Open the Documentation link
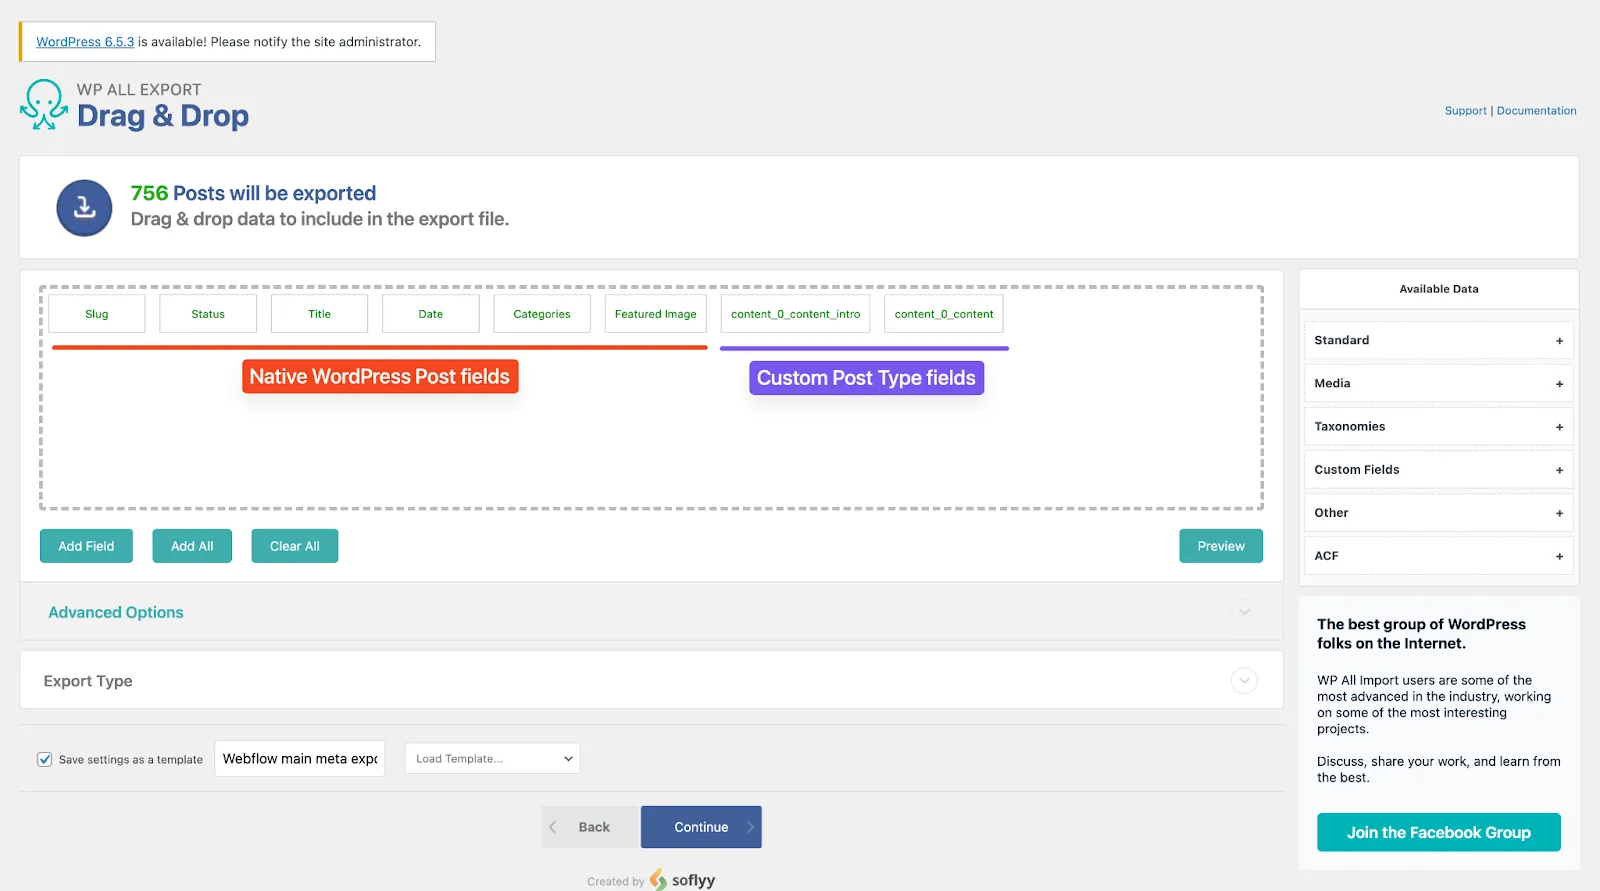Viewport: 1600px width, 891px height. [1536, 111]
